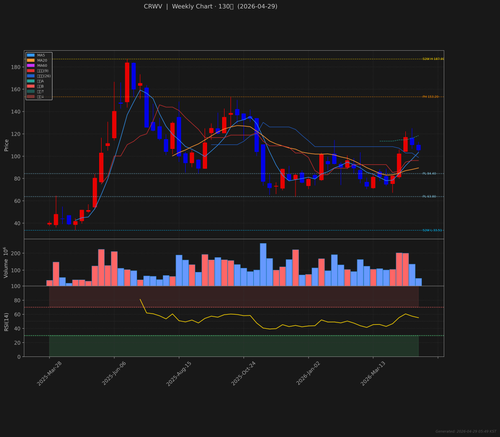The height and width of the screenshot is (437, 500).
Task: Click the 60 tick on the price axis
Action: tap(17, 201)
